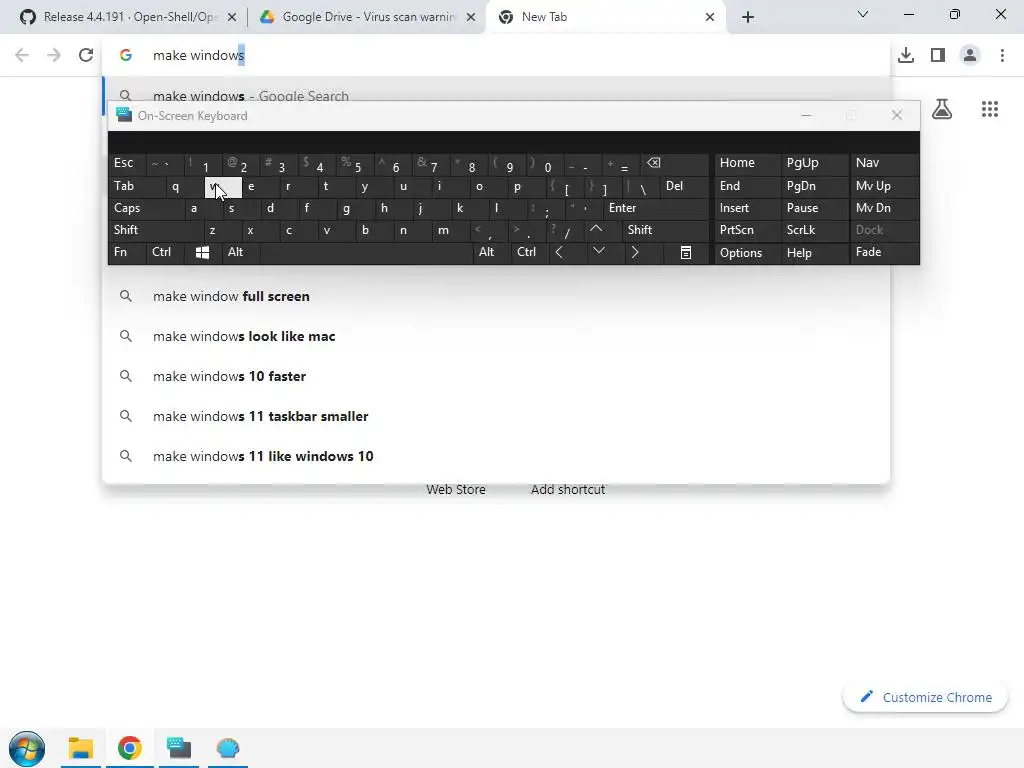This screenshot has height=768, width=1024.
Task: Click the Enter key on On-Screen Keyboard
Action: click(x=656, y=208)
